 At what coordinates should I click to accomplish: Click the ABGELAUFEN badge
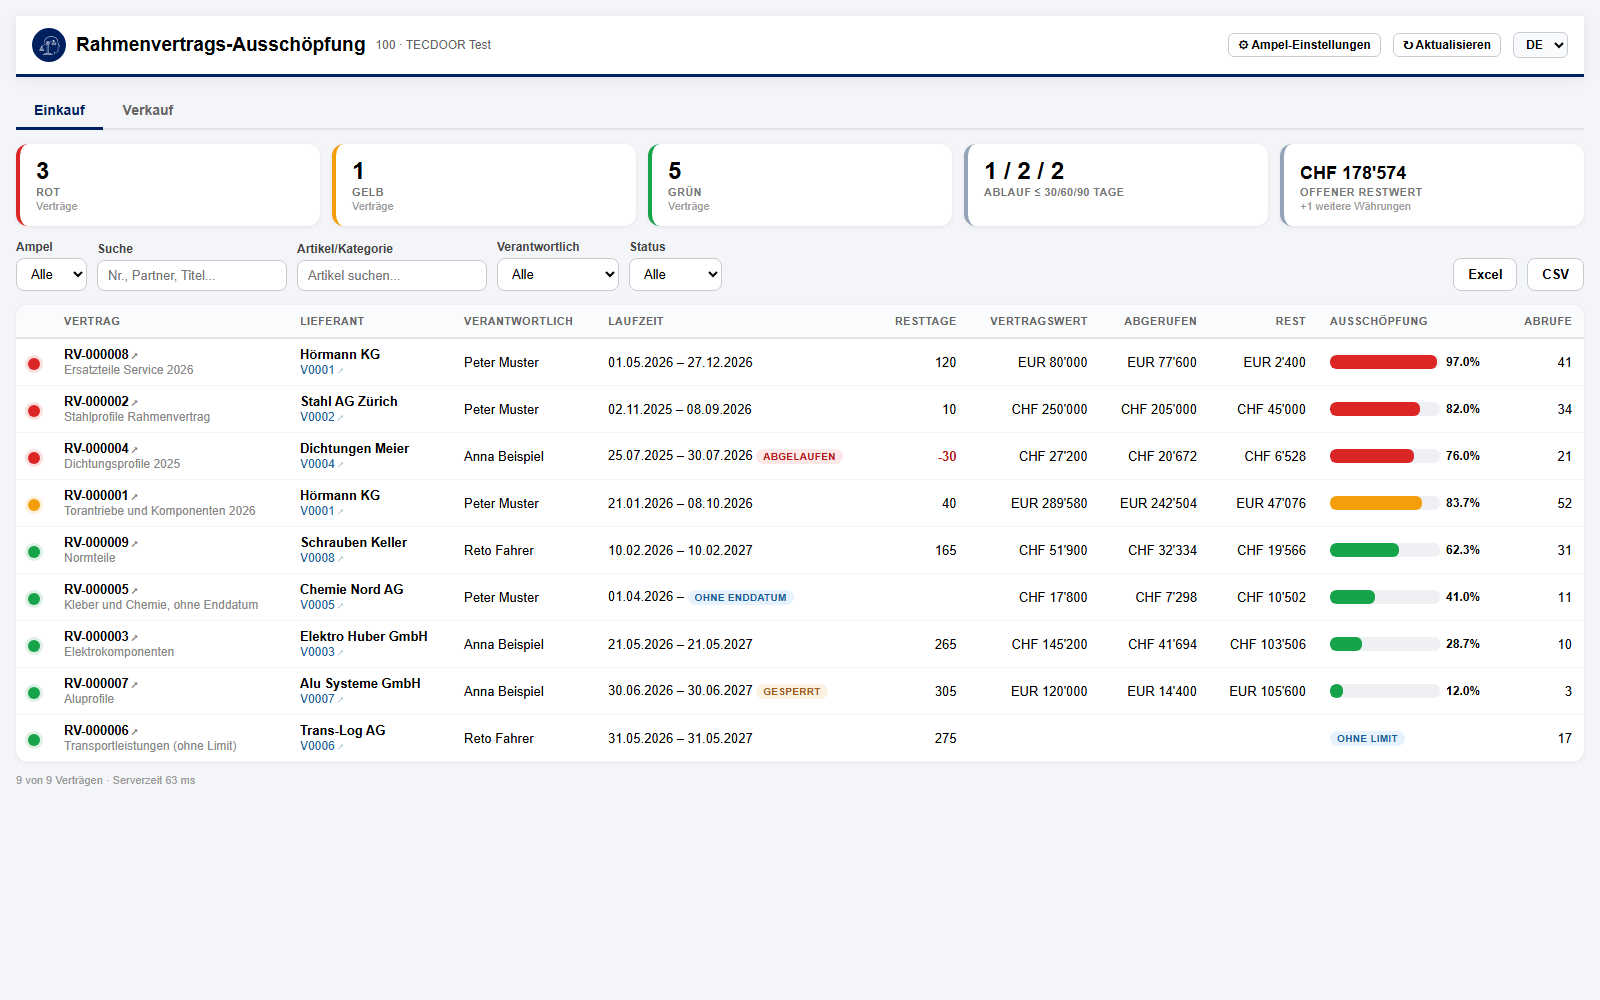799,456
